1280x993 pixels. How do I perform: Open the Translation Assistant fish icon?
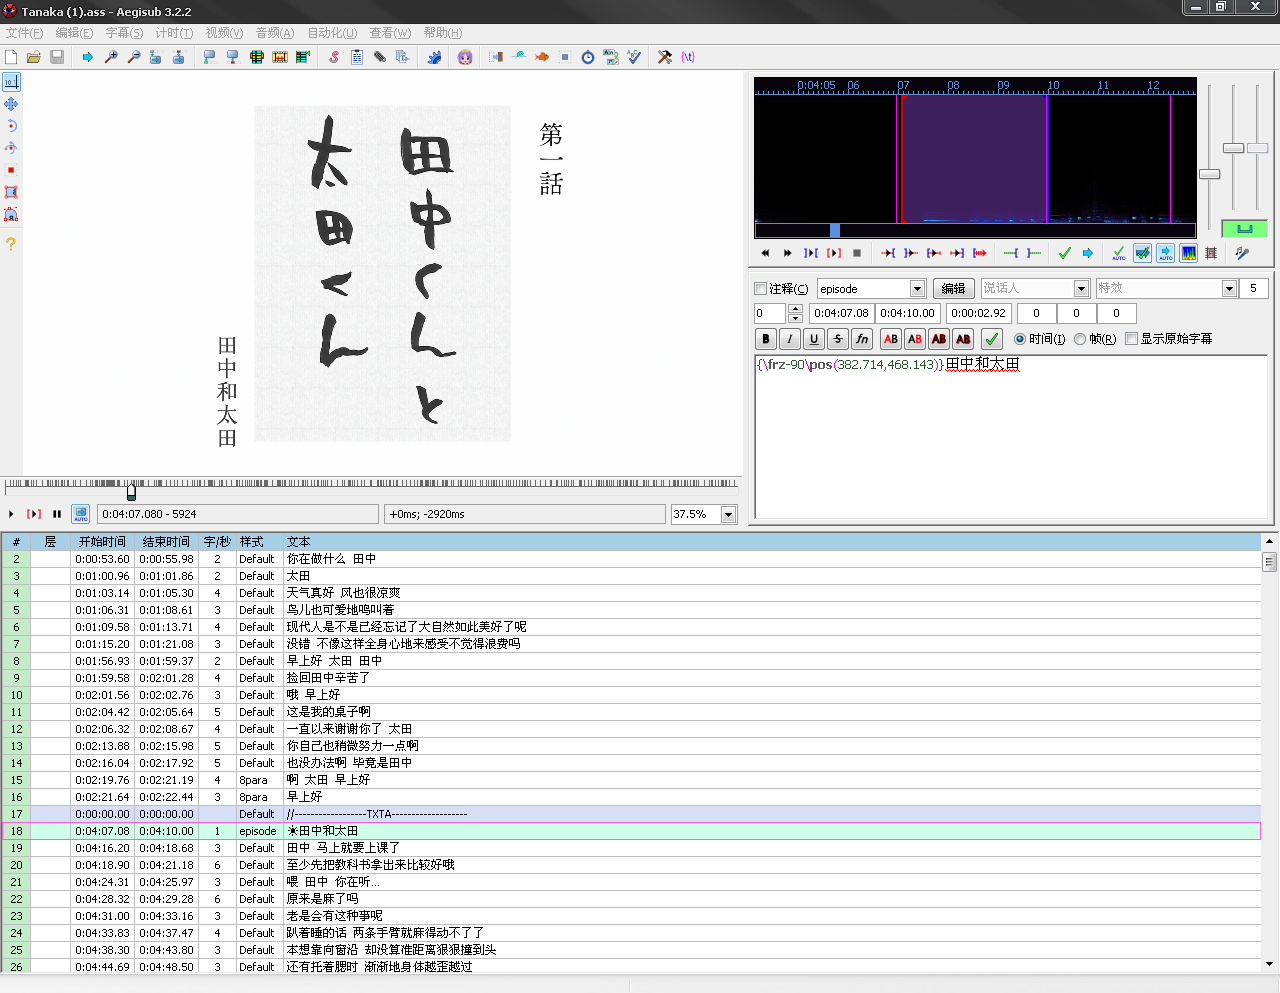click(542, 57)
